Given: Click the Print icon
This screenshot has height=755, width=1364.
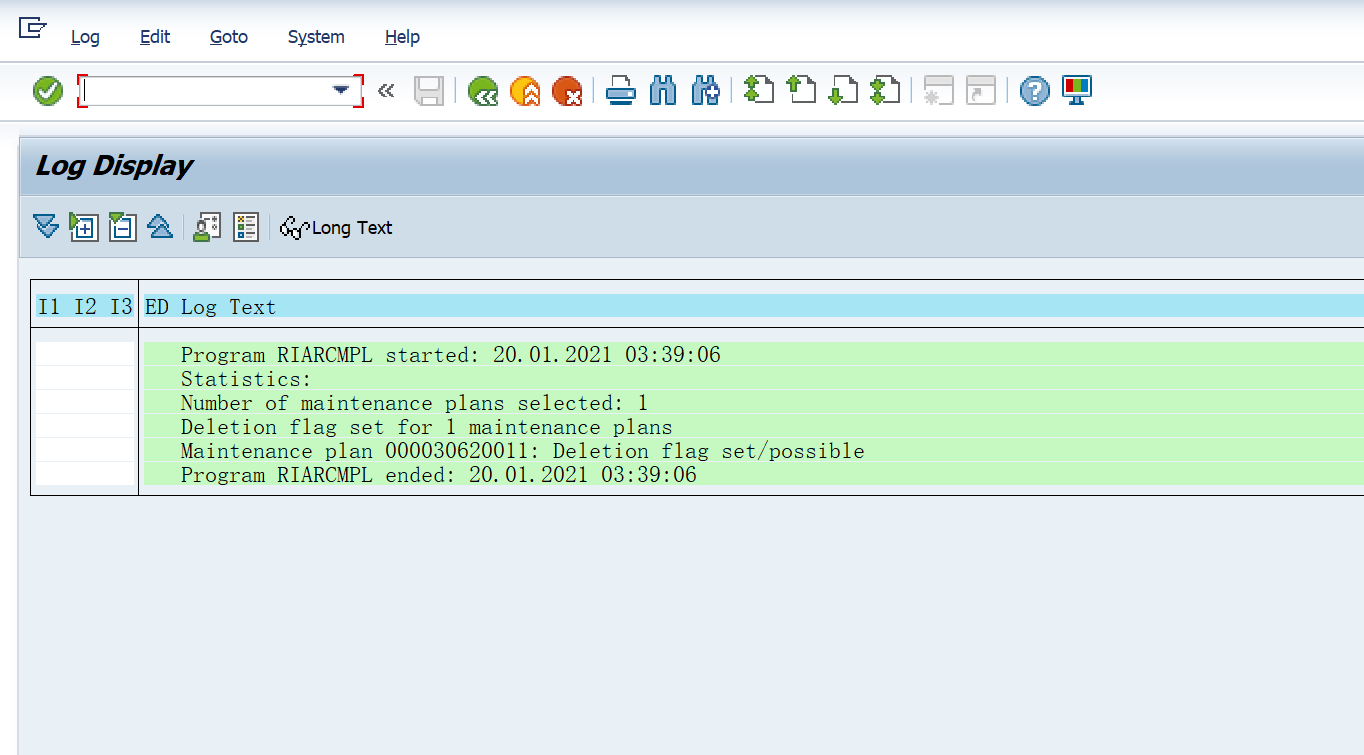Looking at the screenshot, I should (621, 92).
